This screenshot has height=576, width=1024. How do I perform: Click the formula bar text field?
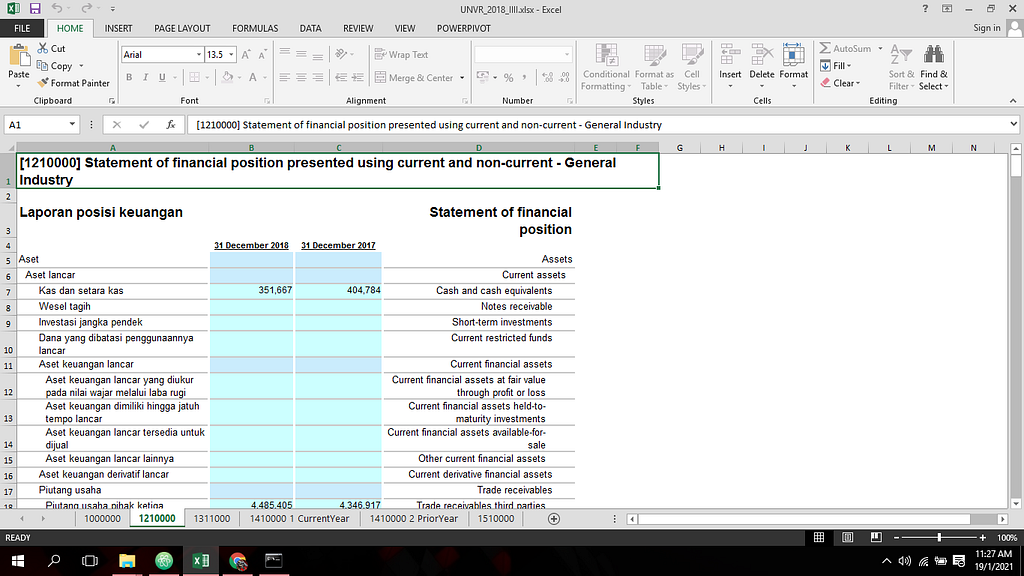(x=597, y=125)
